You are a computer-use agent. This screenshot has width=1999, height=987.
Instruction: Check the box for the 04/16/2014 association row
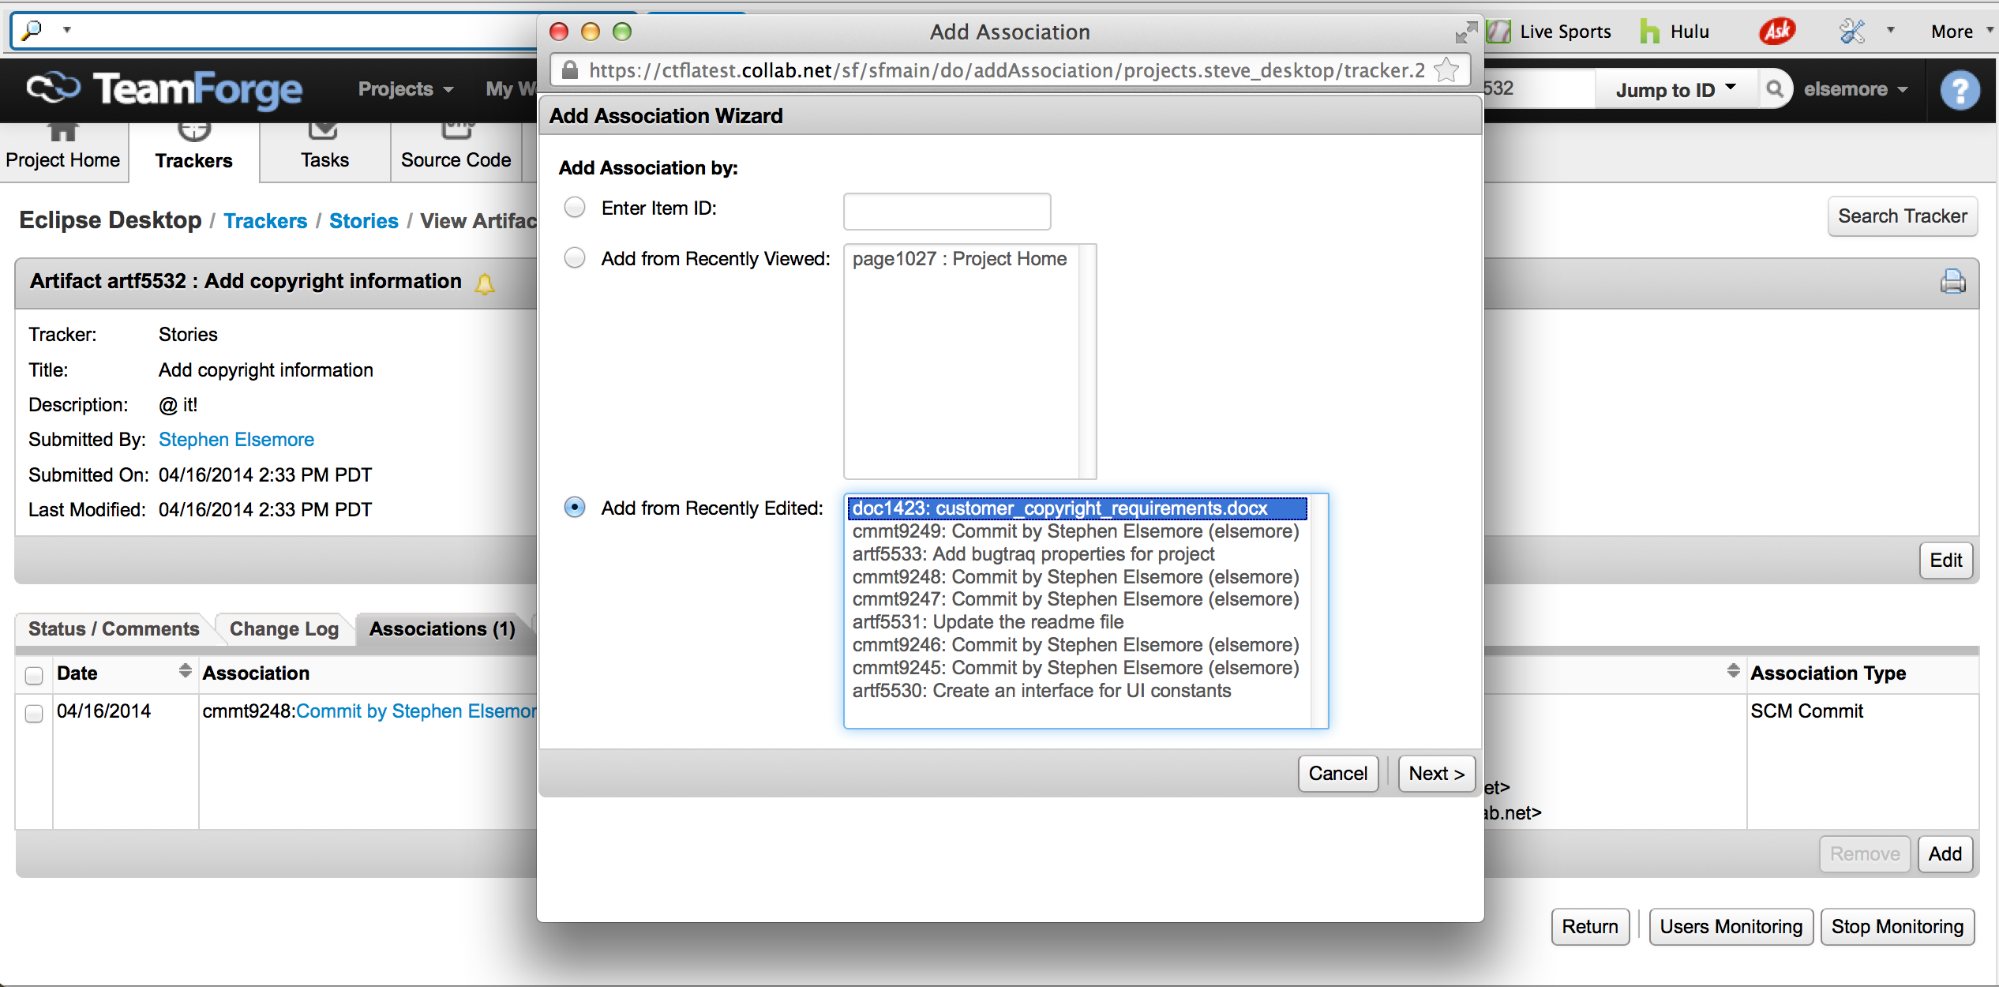[x=34, y=713]
